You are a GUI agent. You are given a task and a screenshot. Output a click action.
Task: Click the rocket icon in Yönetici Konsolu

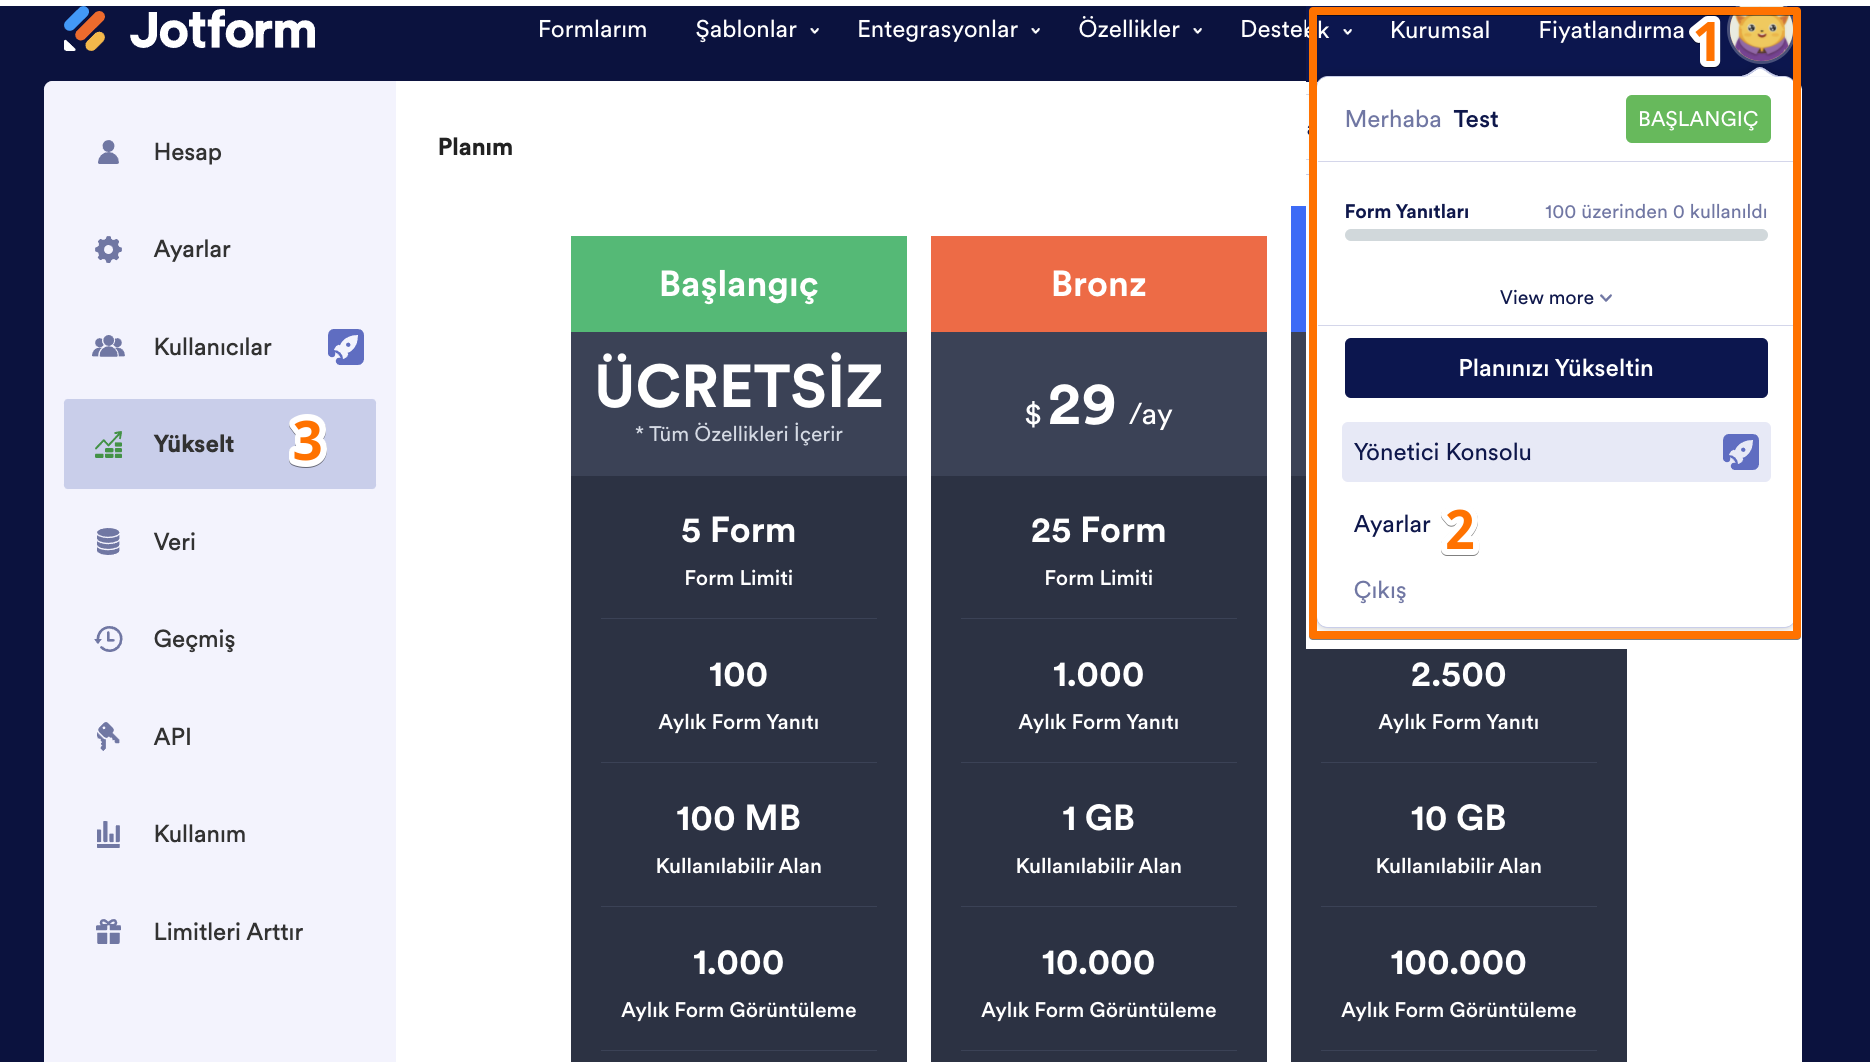[x=1741, y=452]
